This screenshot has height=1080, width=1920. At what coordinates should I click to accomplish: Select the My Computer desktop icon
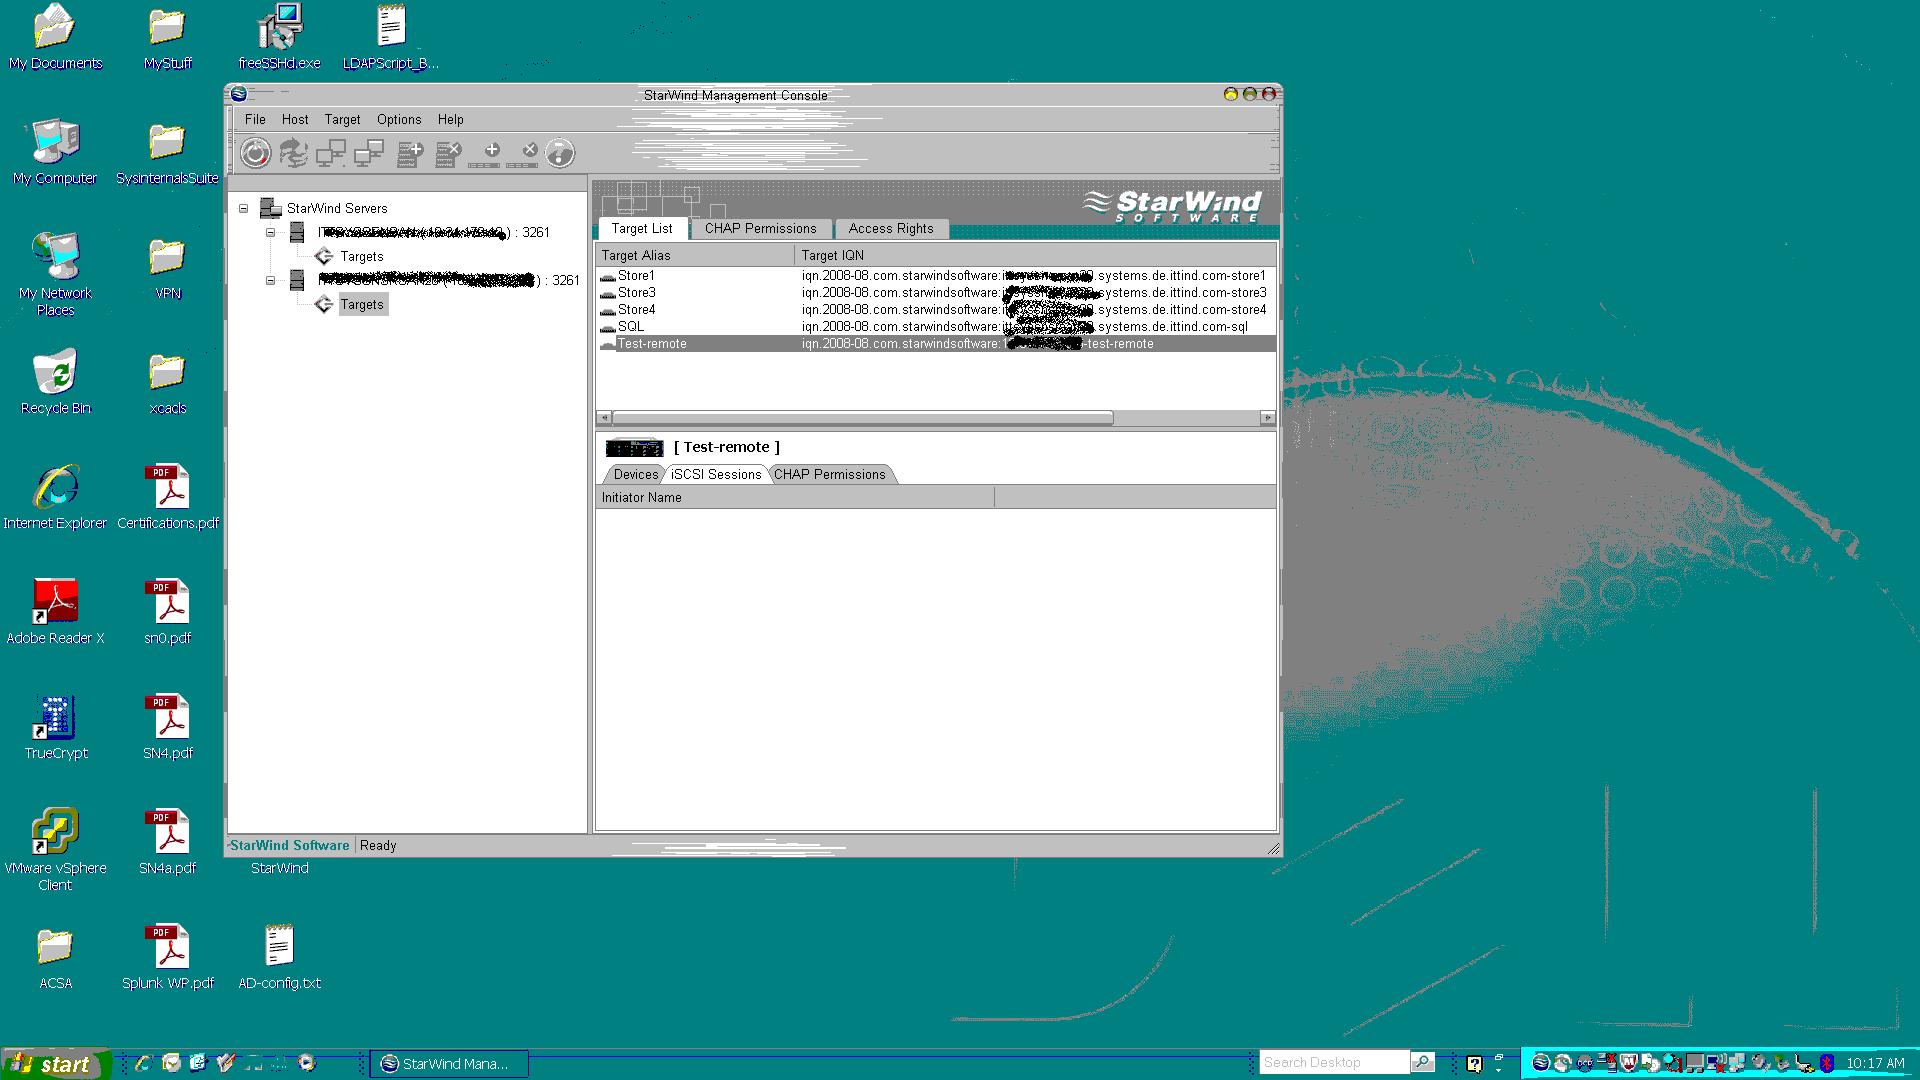pyautogui.click(x=55, y=152)
